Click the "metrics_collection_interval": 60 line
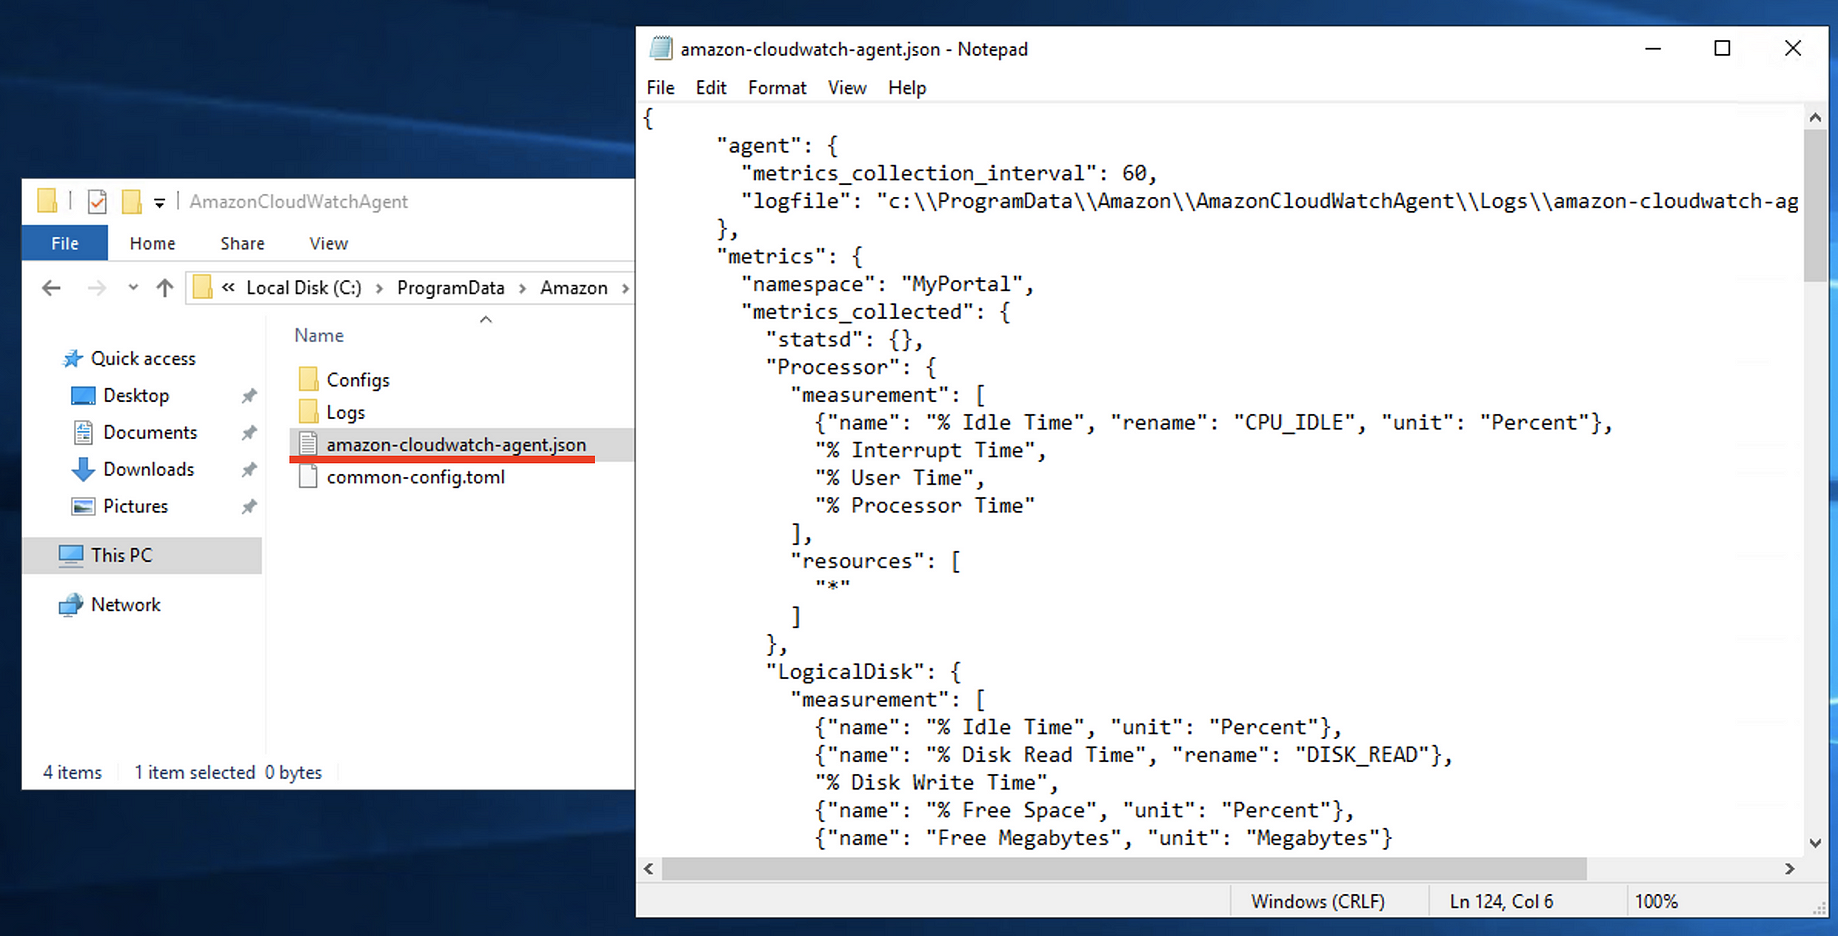 click(x=949, y=173)
